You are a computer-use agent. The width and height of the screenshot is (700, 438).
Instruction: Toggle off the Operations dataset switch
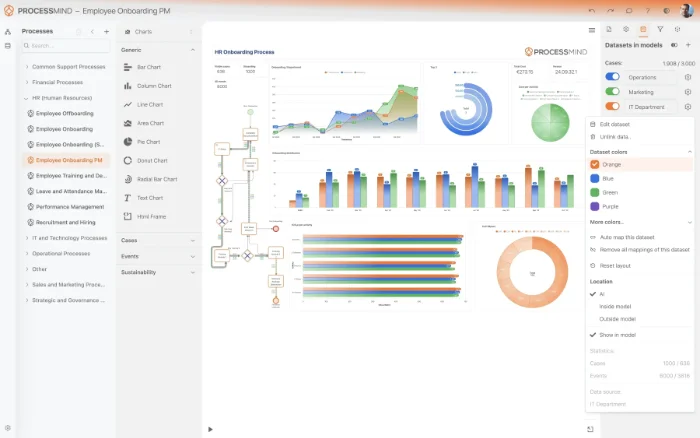(x=612, y=77)
